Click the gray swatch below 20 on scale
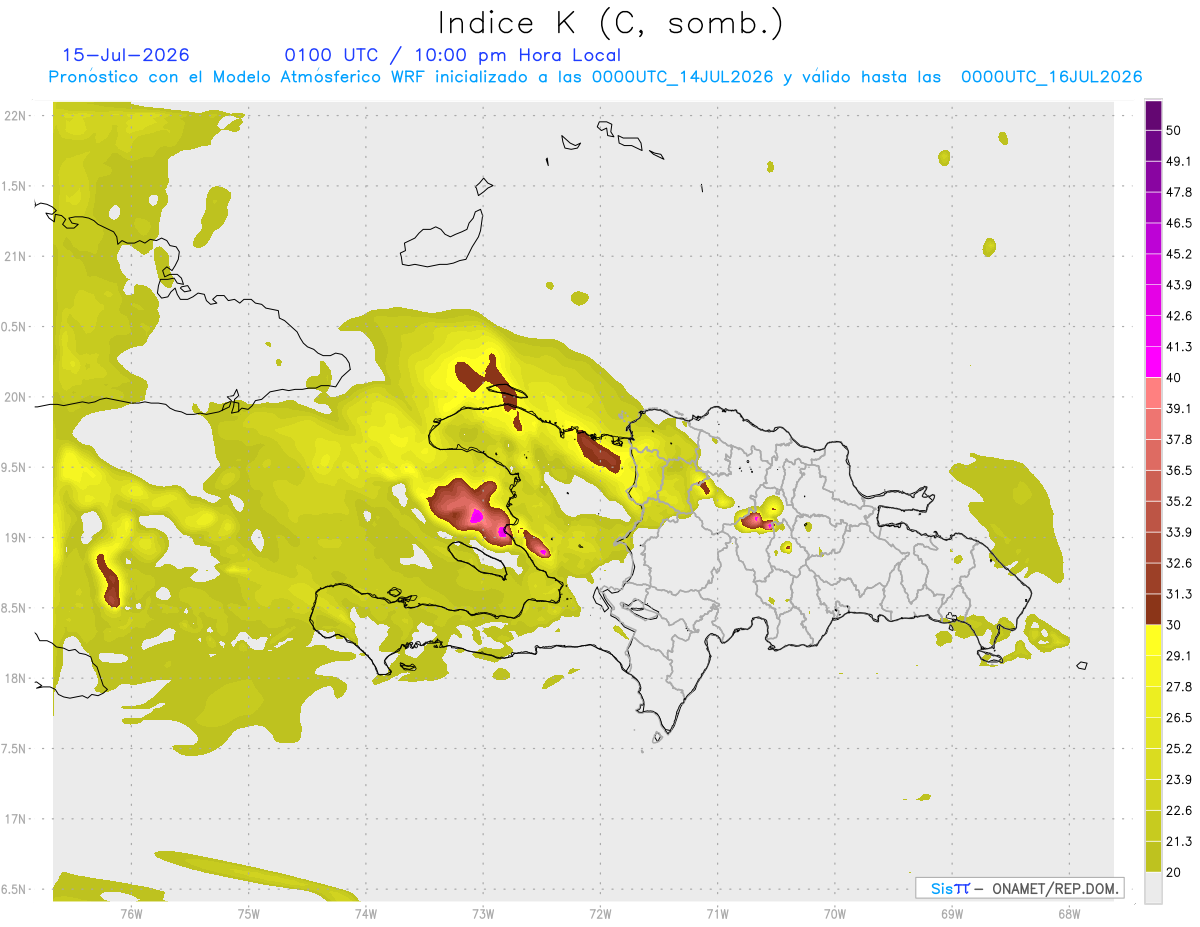This screenshot has width=1200, height=927. tap(1153, 887)
